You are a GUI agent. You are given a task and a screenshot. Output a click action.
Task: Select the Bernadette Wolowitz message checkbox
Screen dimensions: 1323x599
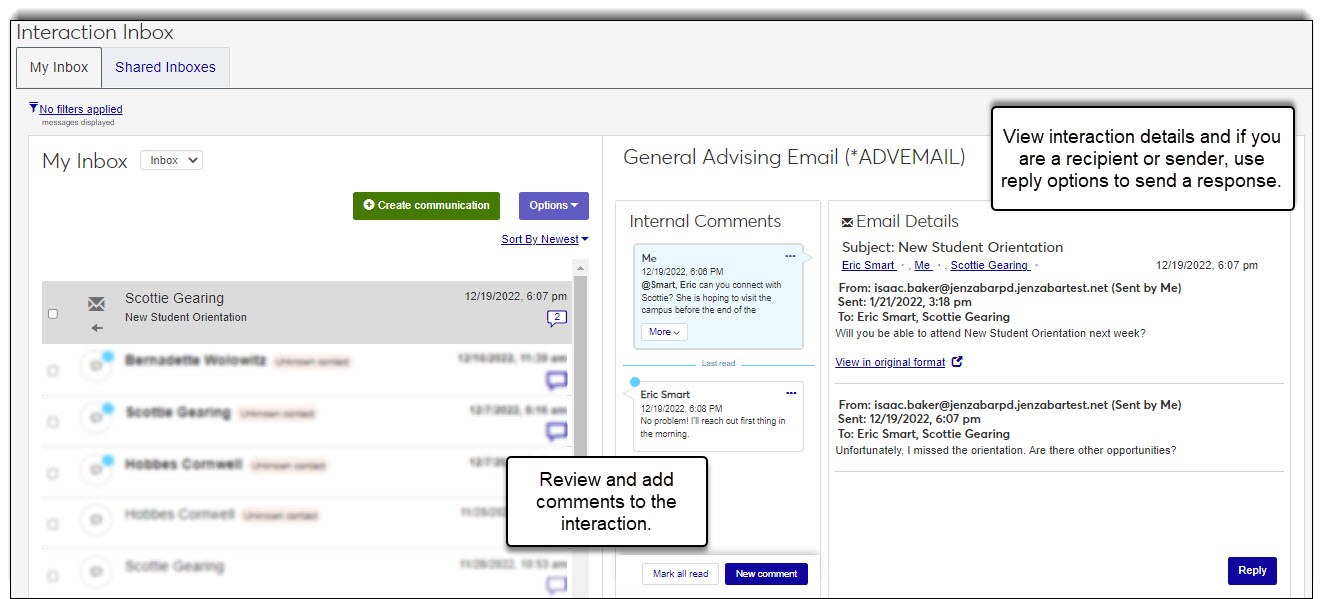coord(53,370)
